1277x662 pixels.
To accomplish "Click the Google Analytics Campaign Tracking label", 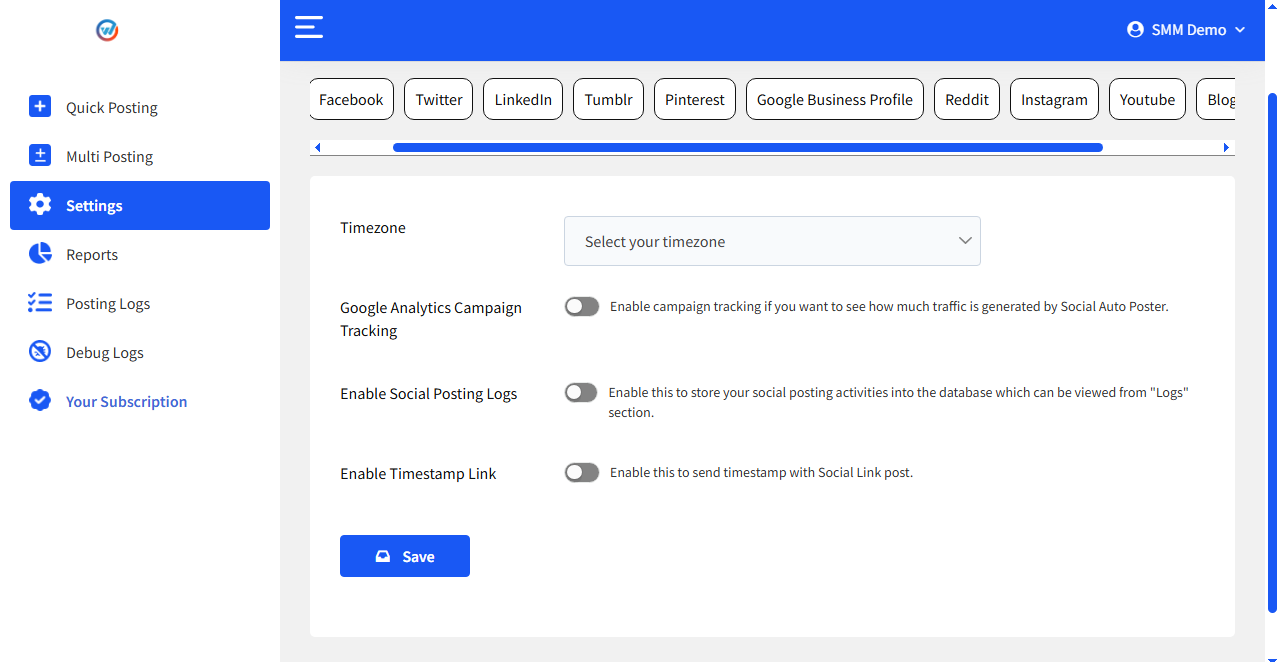I will coord(431,319).
